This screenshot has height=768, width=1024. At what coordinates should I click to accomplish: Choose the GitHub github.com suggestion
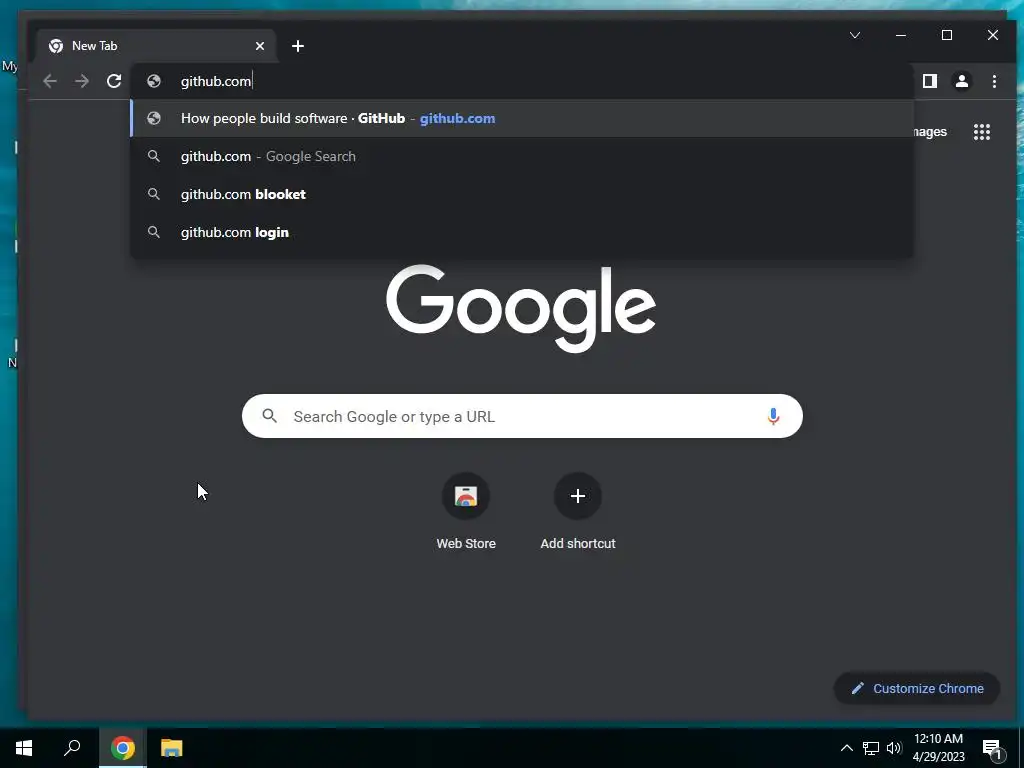(x=522, y=118)
